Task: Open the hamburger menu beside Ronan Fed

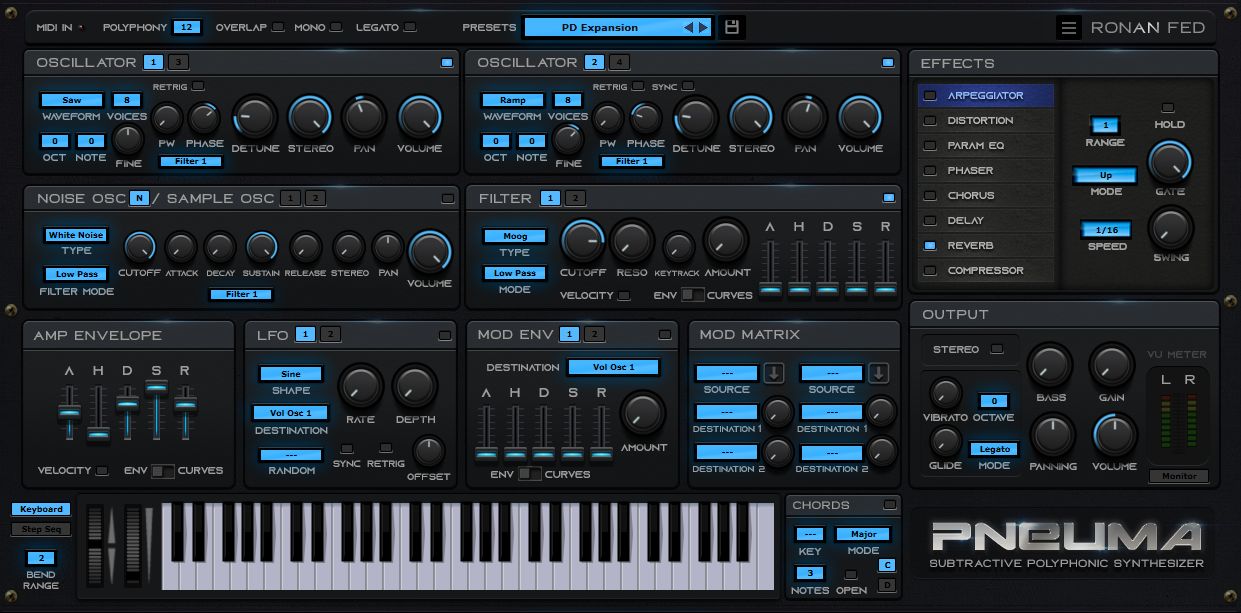Action: pos(1069,28)
